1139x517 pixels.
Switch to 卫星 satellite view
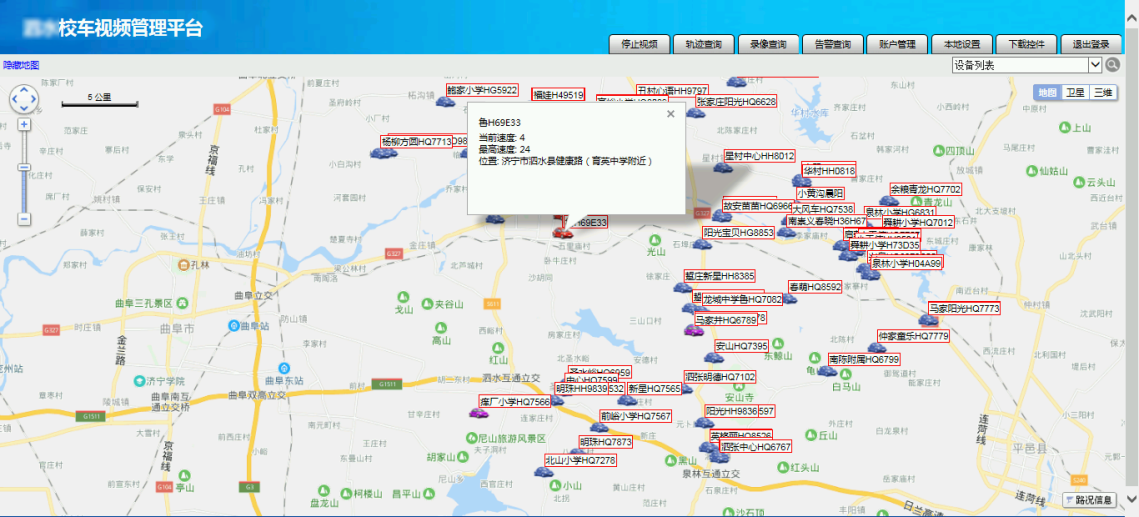1074,92
